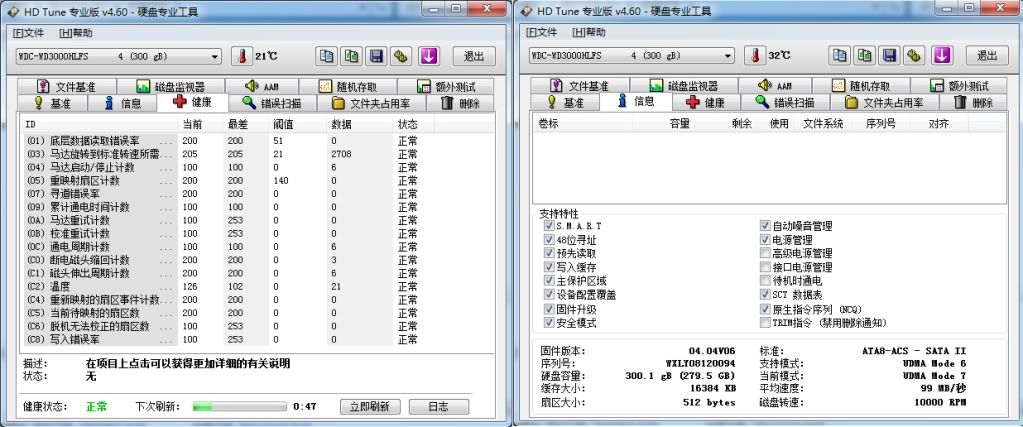This screenshot has width=1023, height=427.
Task: Click the 日志 button
Action: tap(438, 407)
